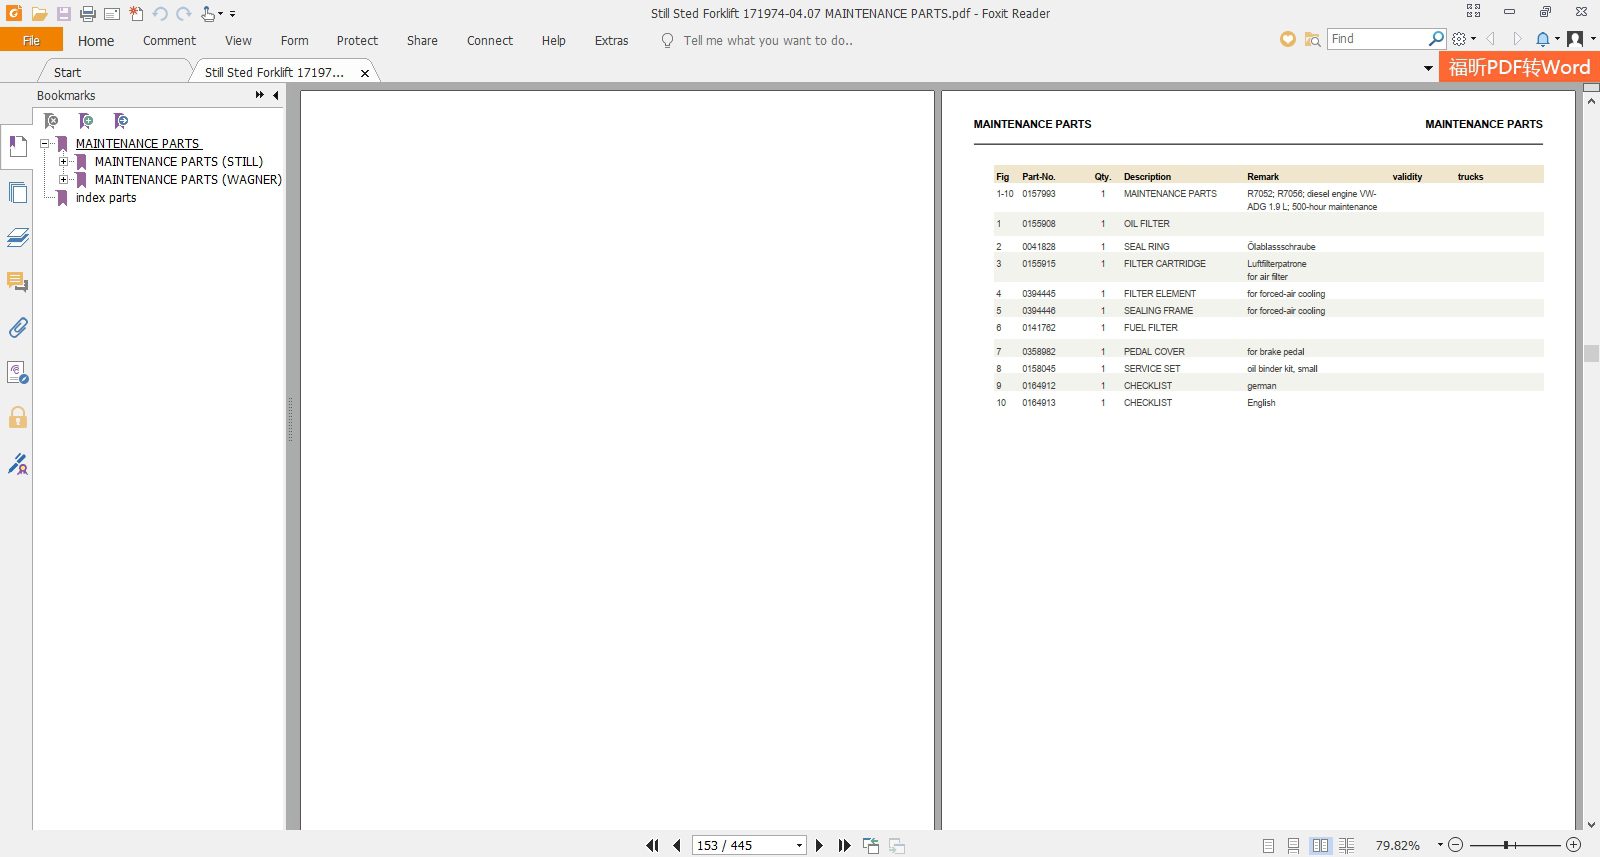Open the View ribbon tab
This screenshot has height=857, width=1600.
coord(238,41)
